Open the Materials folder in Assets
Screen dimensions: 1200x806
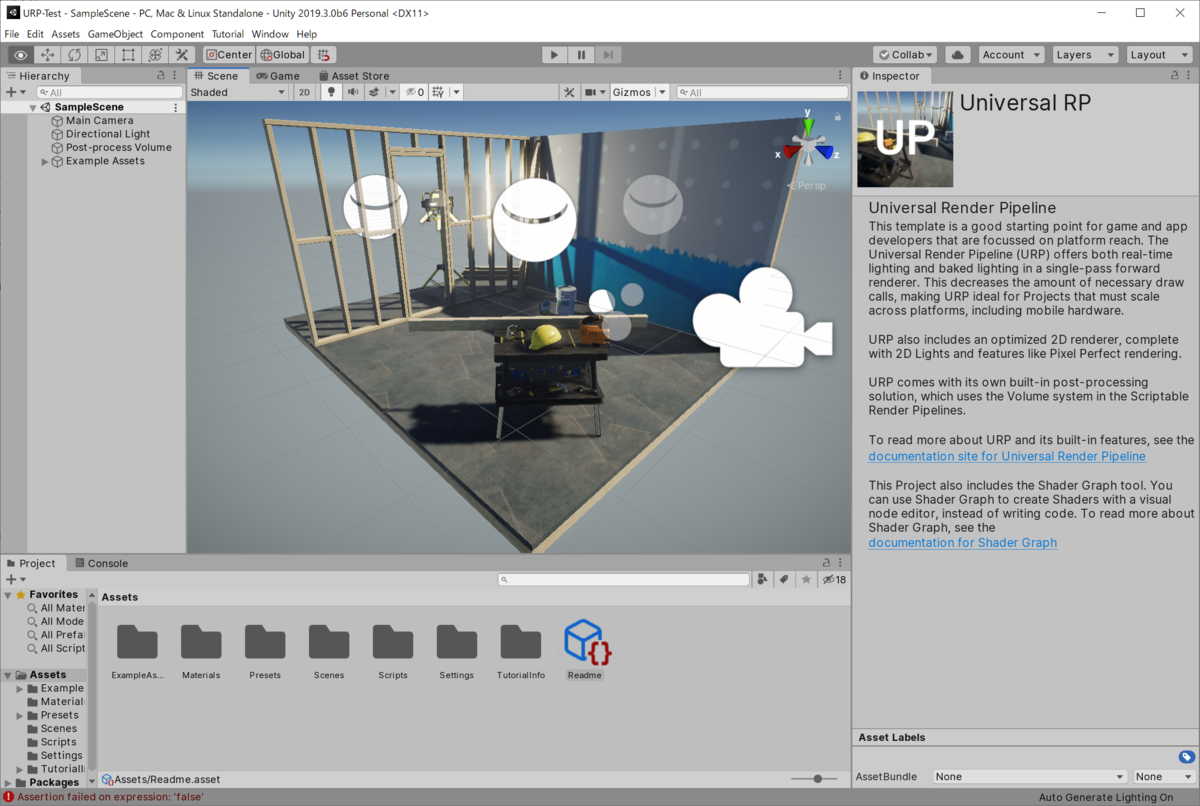click(x=201, y=650)
